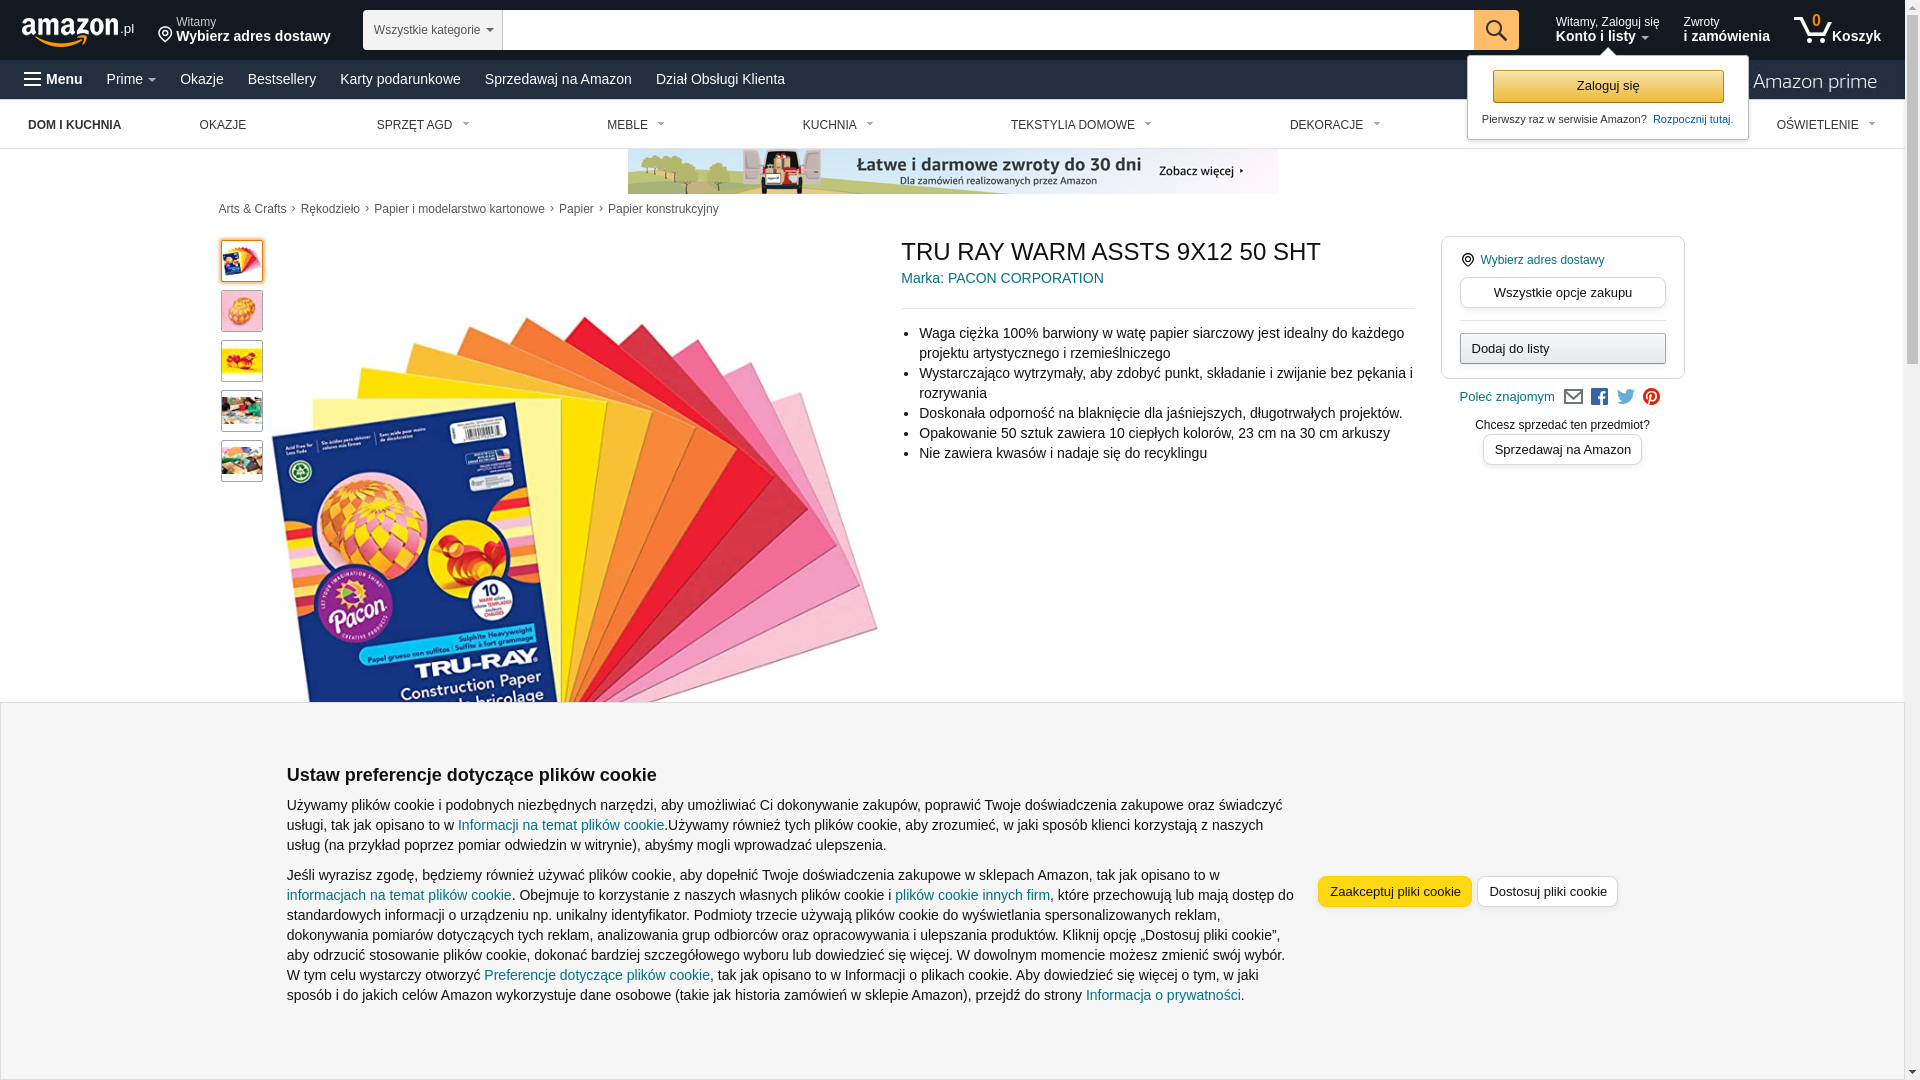This screenshot has width=1920, height=1080.
Task: Share product on Facebook icon
Action: (x=1599, y=397)
